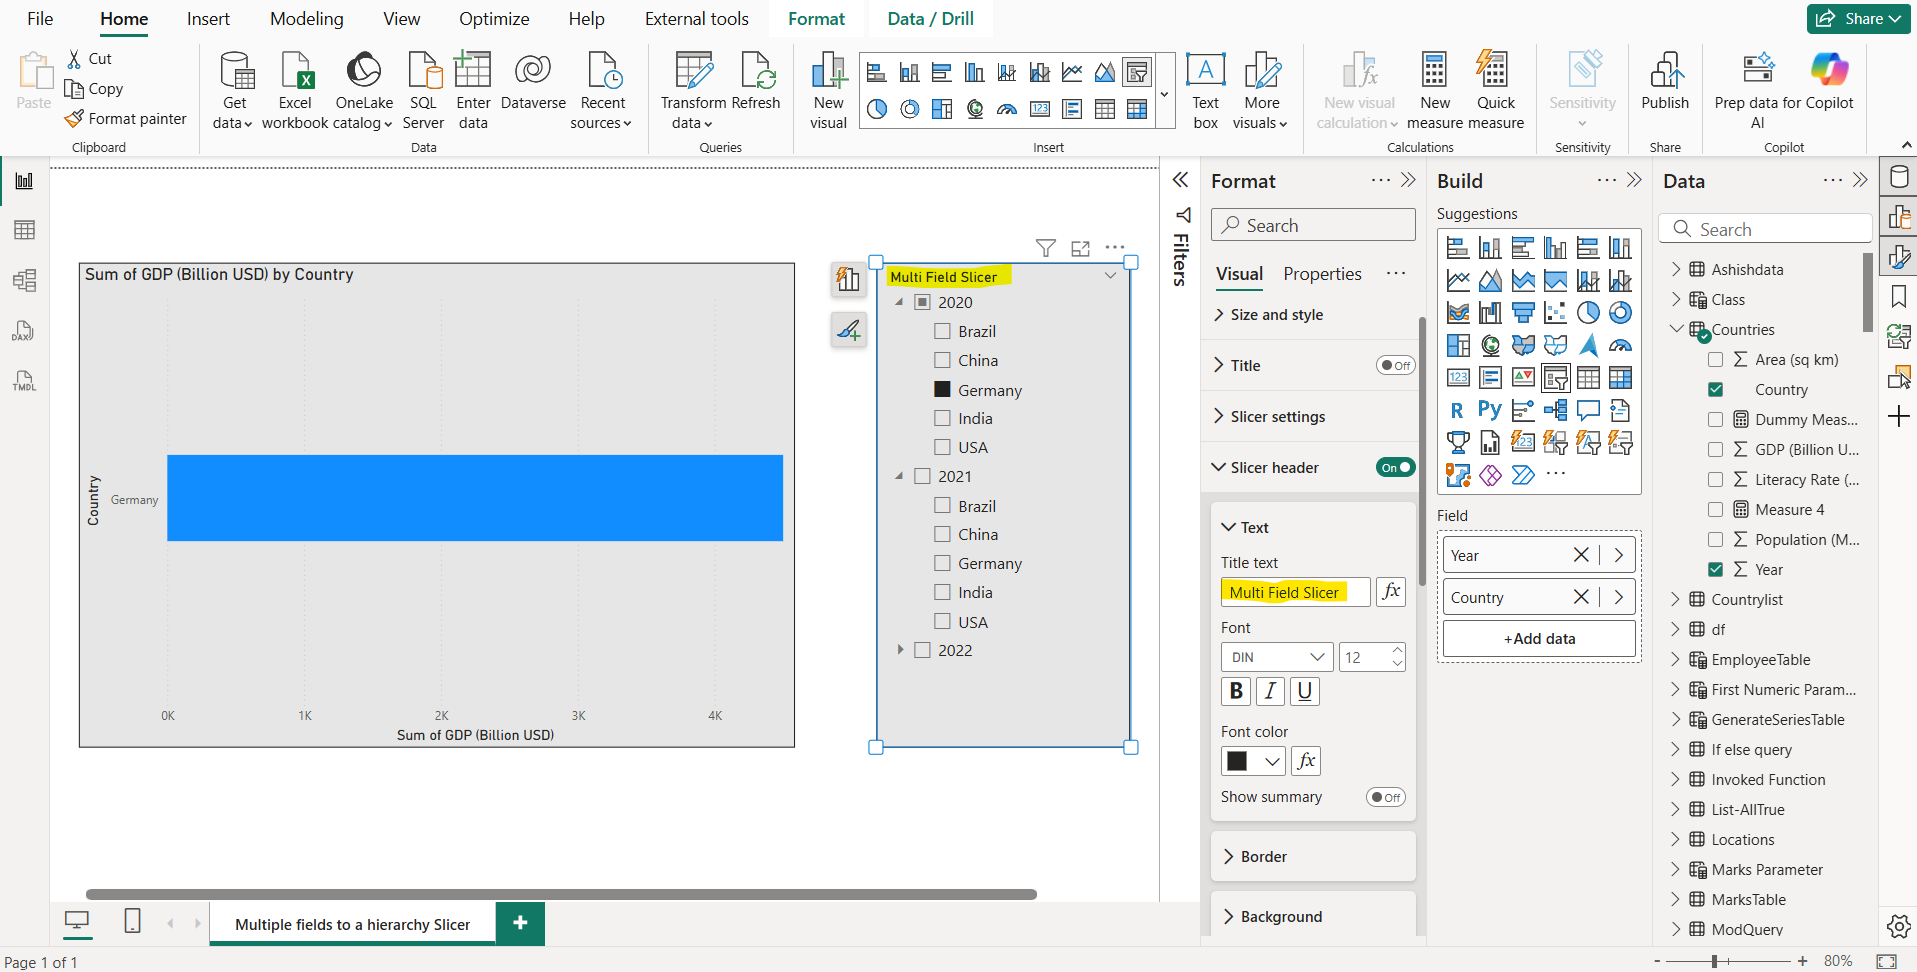1917x972 pixels.
Task: Select the New visual button
Action: click(828, 90)
